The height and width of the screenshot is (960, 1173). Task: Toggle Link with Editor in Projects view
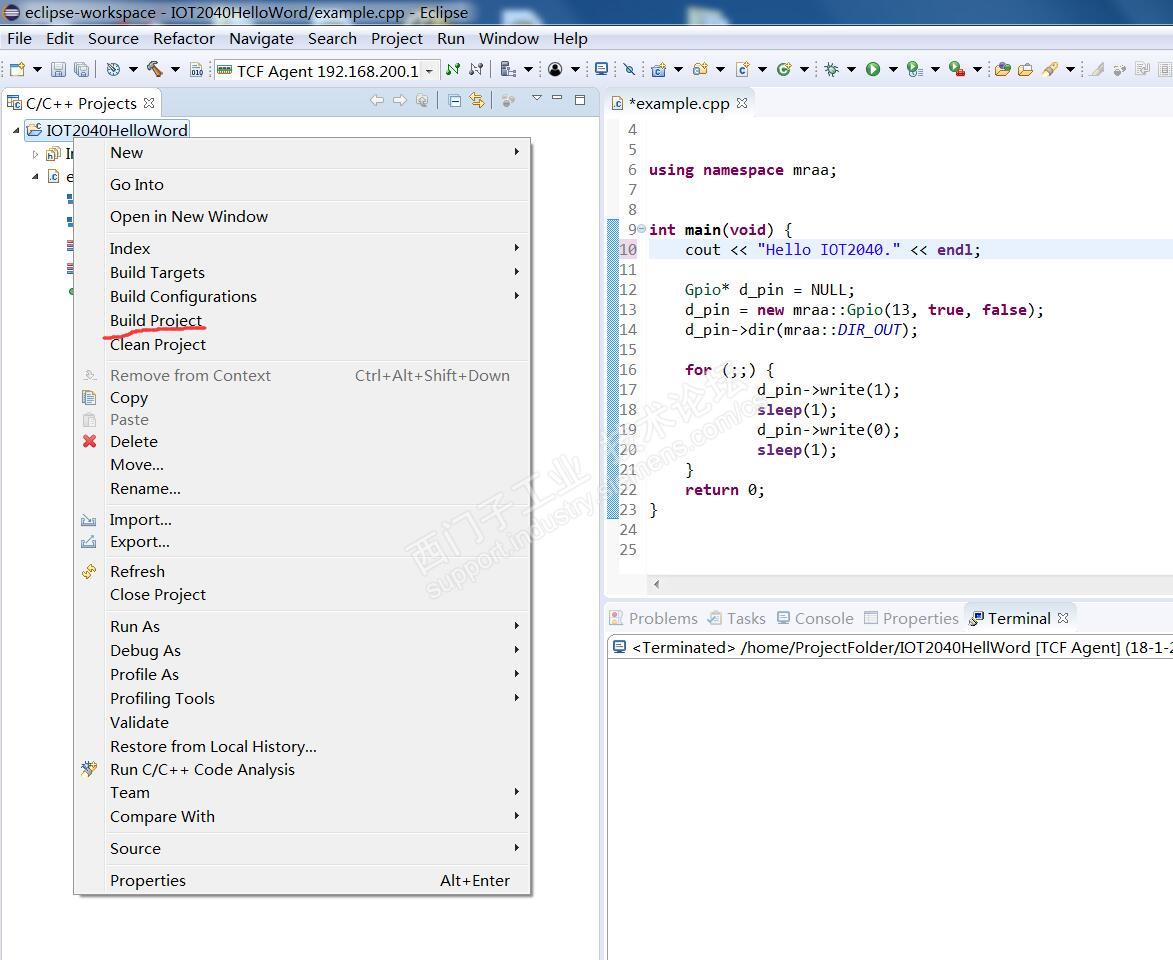pyautogui.click(x=477, y=101)
